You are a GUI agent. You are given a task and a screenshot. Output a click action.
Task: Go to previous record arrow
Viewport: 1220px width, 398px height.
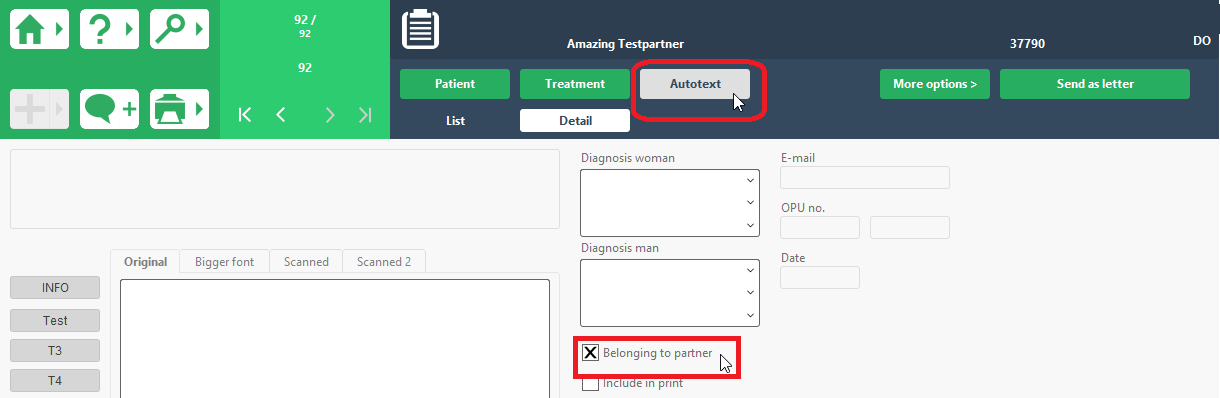pos(281,115)
